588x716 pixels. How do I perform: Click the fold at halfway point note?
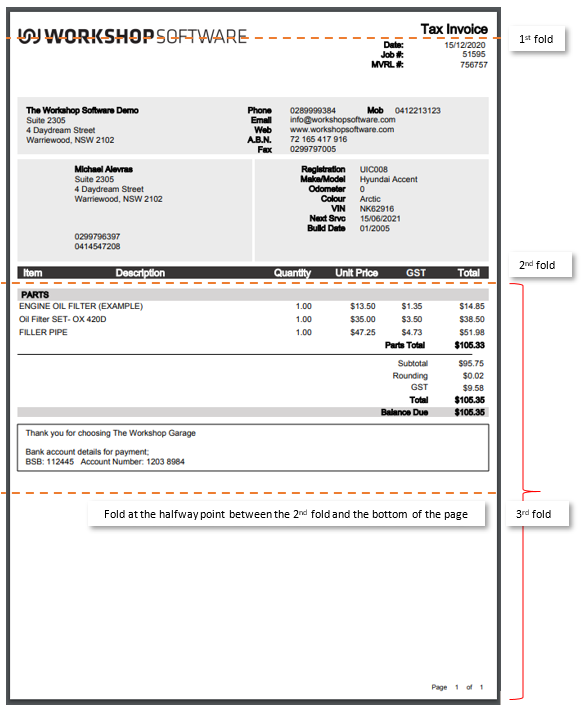click(286, 514)
